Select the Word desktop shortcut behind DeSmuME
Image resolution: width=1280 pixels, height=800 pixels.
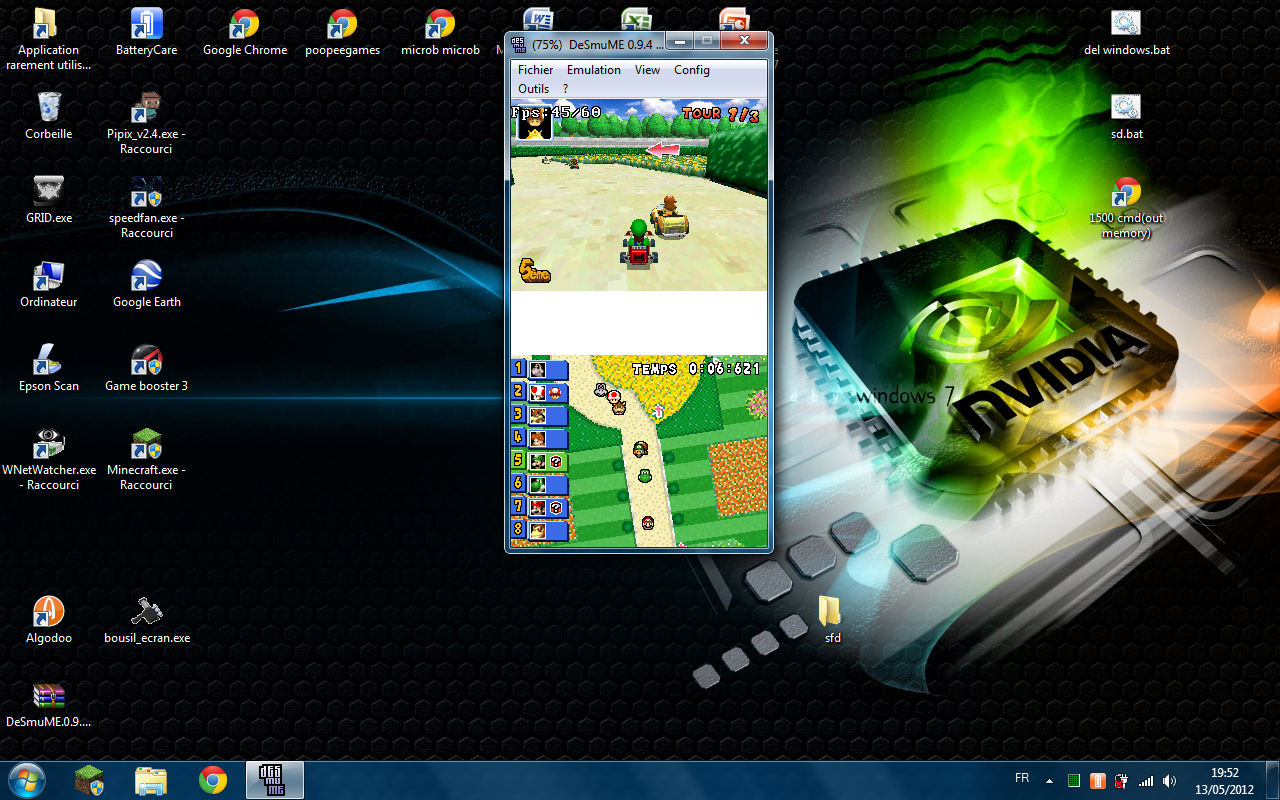click(539, 20)
